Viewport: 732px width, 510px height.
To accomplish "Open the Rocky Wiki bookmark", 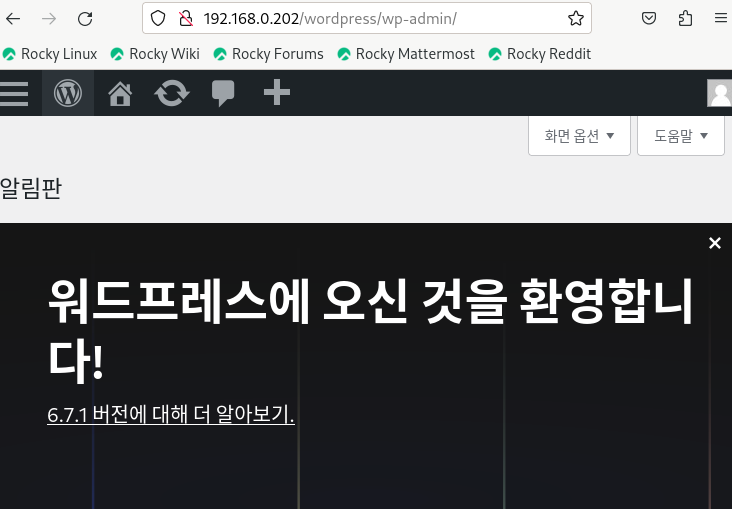I will pos(155,54).
